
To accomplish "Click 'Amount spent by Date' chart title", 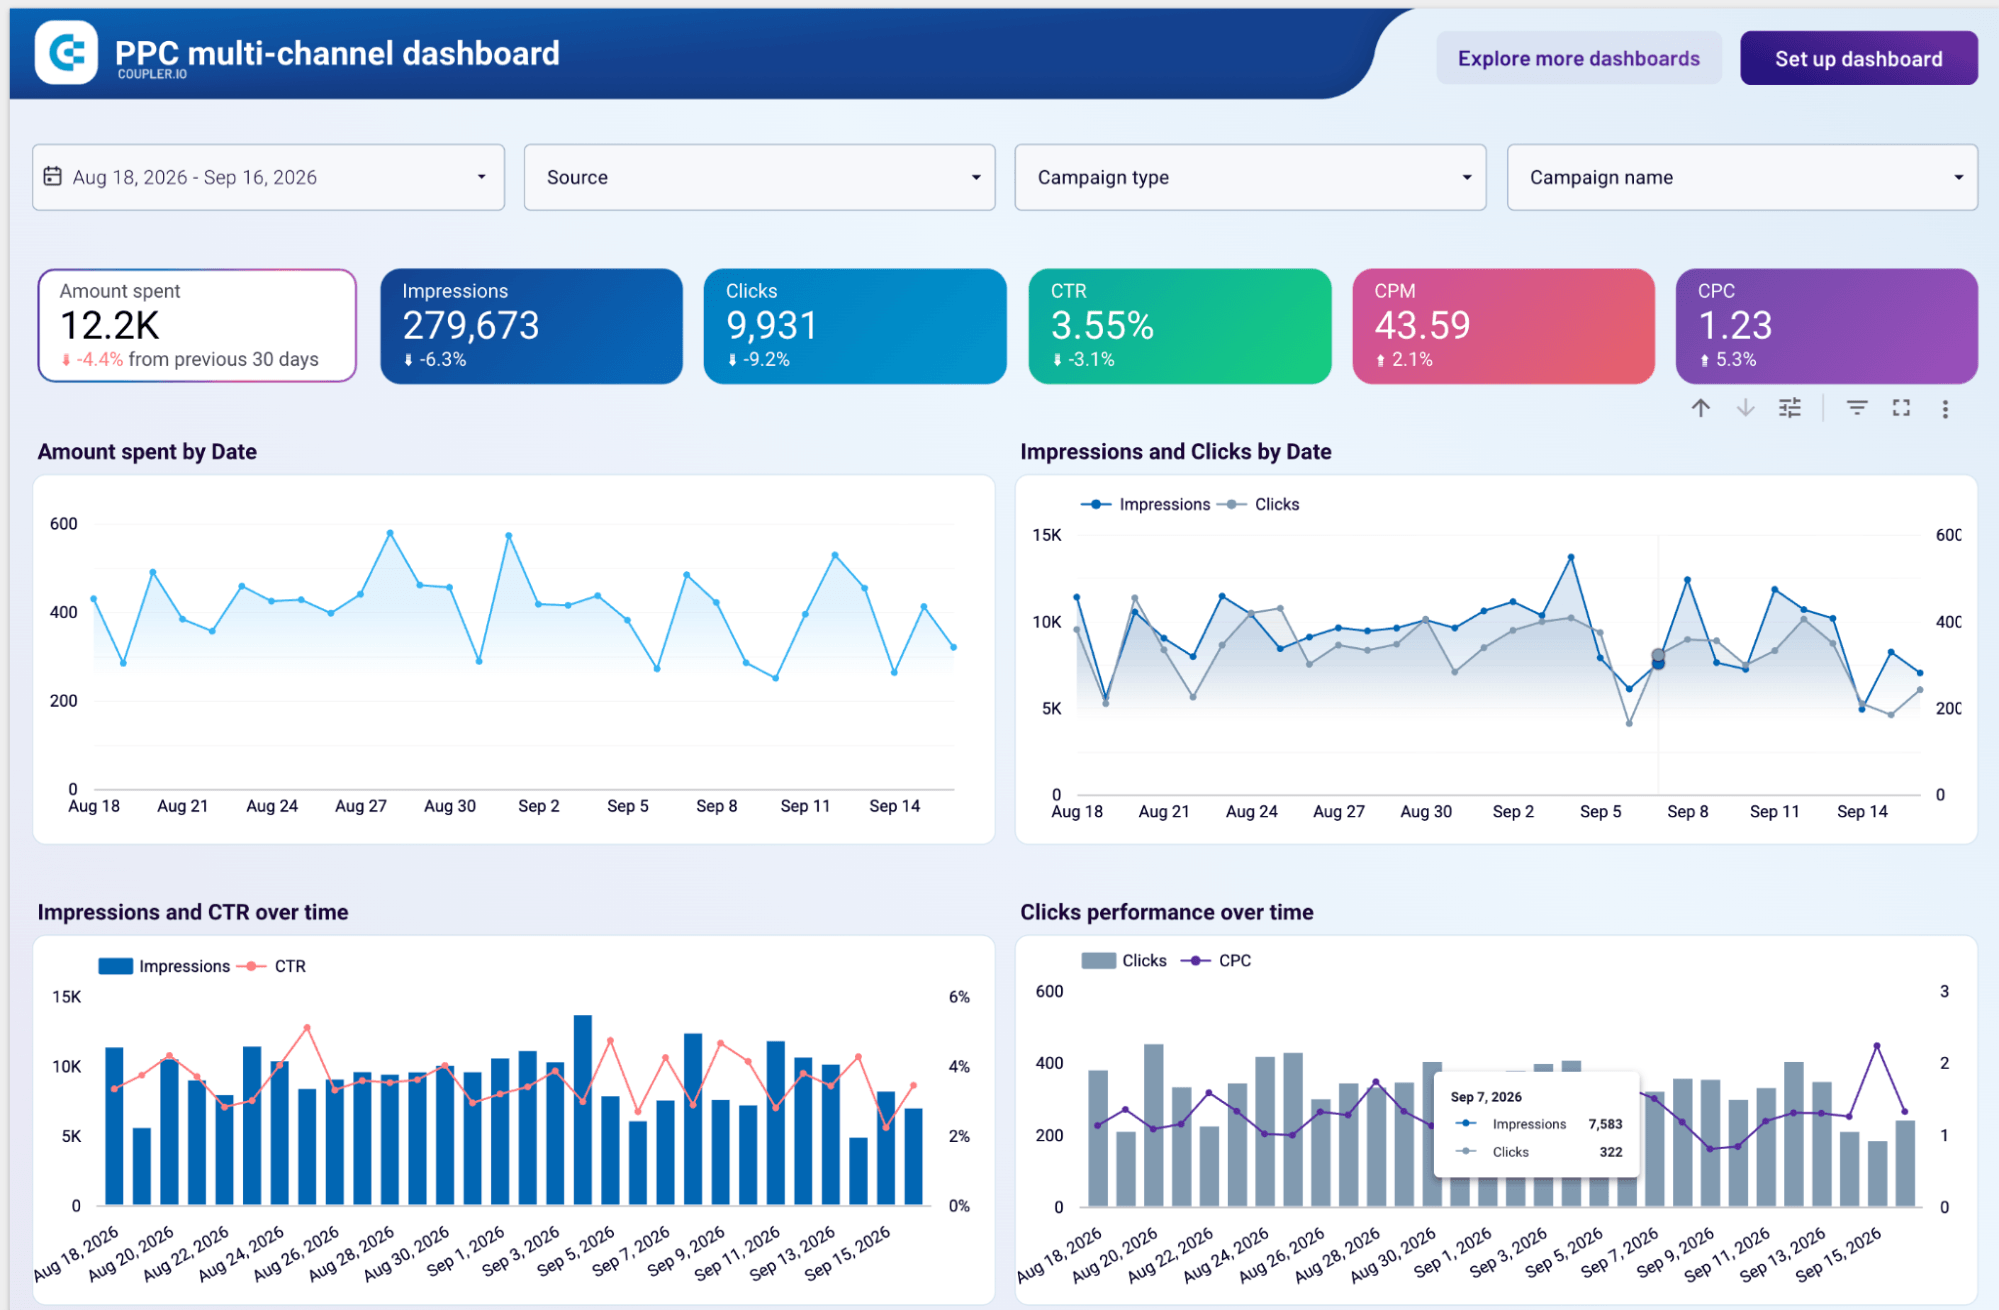I will 147,452.
